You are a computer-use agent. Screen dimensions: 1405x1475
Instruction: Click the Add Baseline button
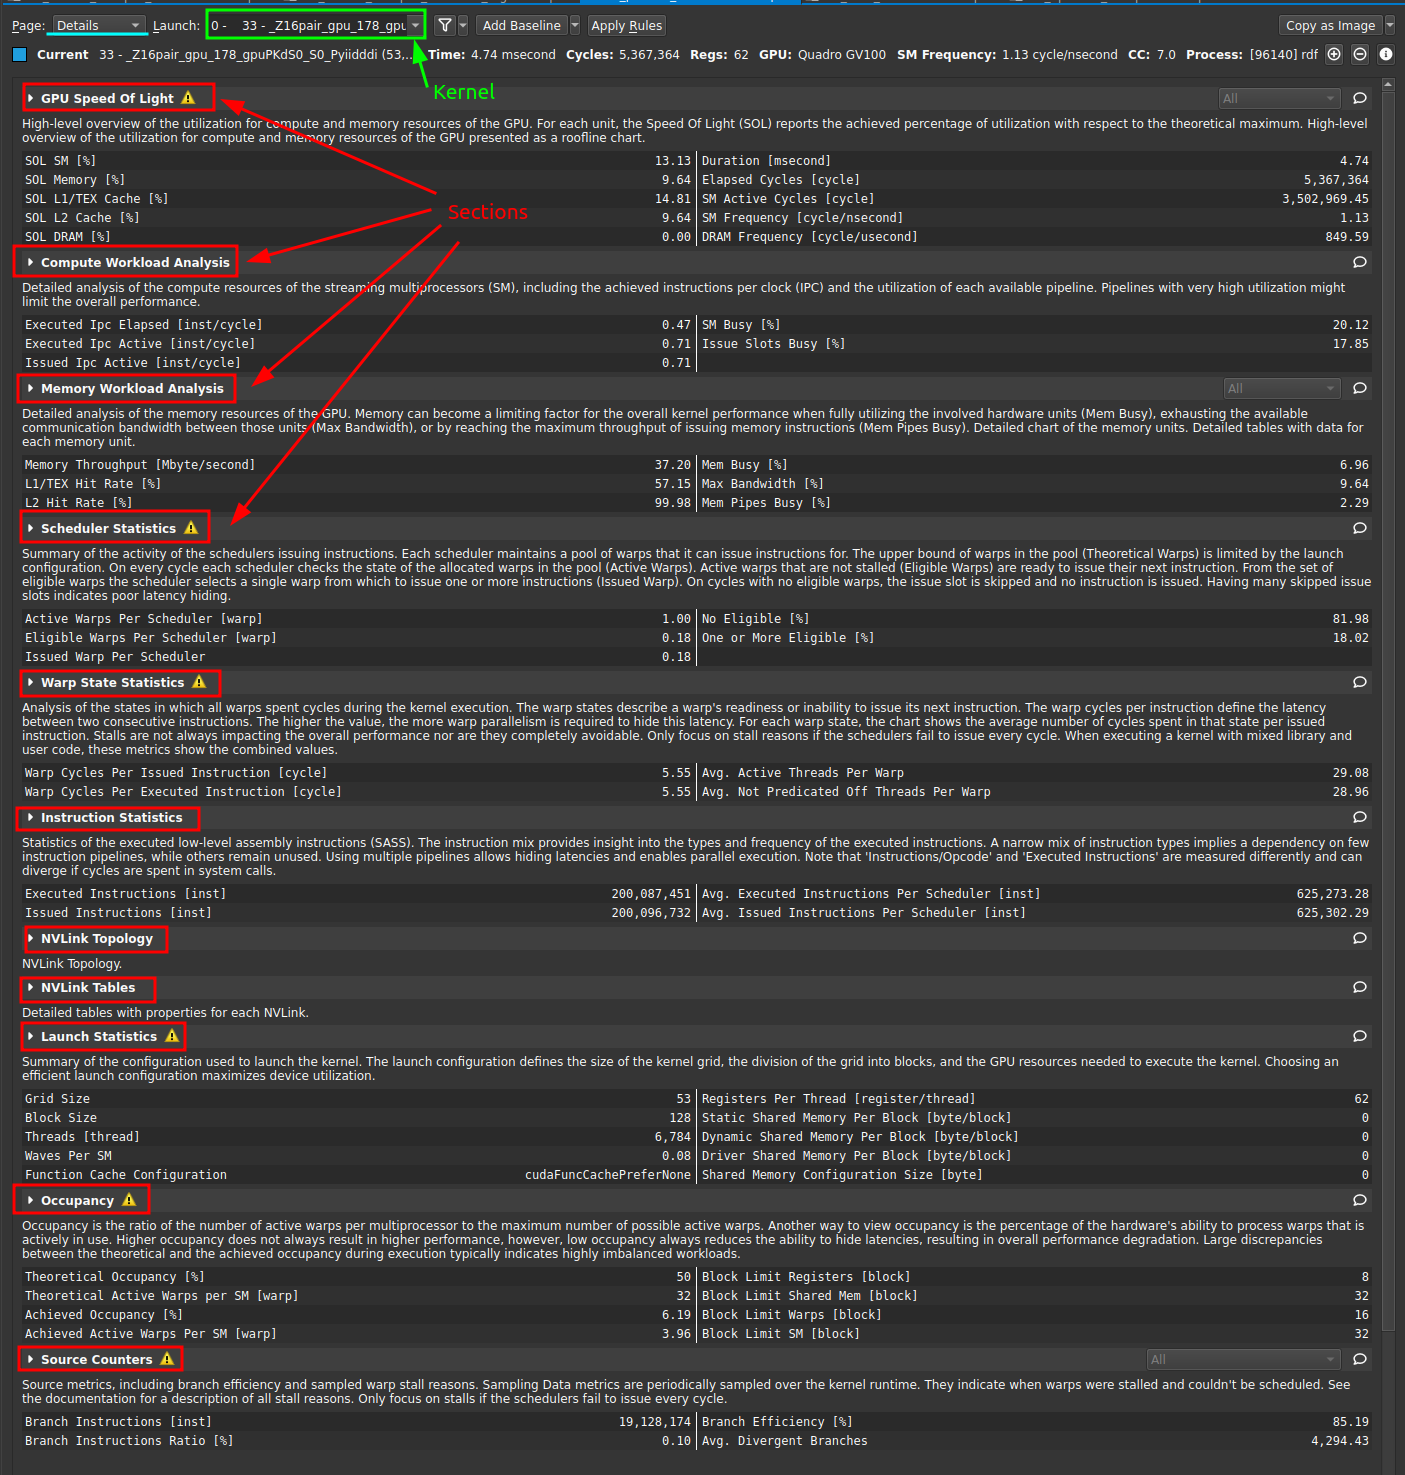[x=521, y=25]
